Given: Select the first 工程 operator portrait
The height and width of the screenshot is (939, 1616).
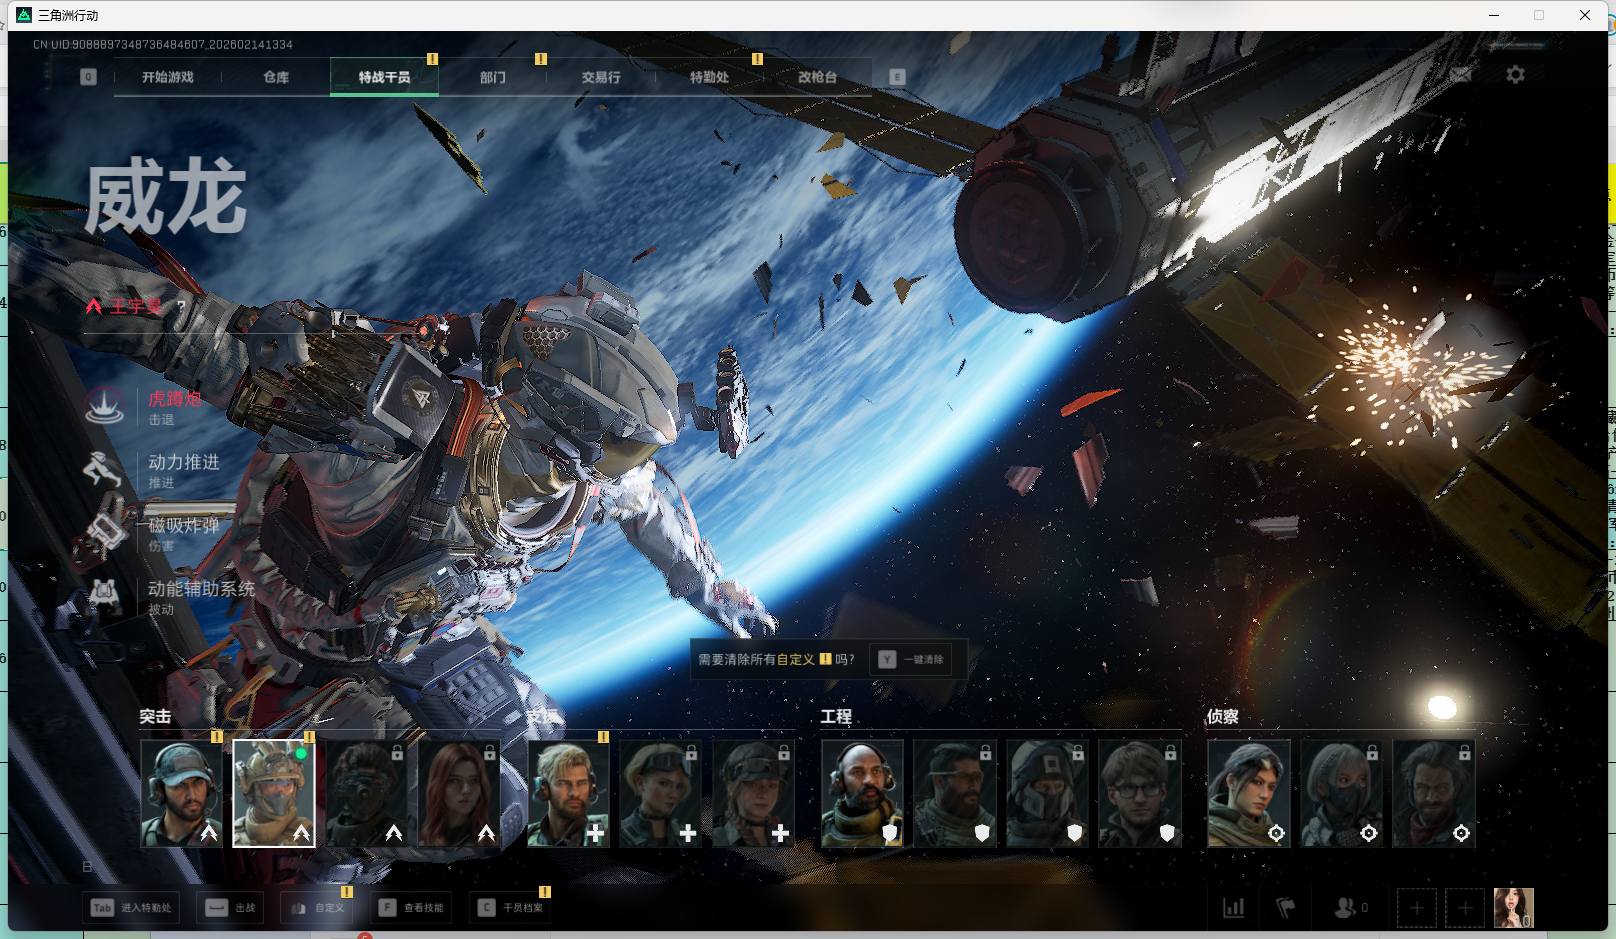Looking at the screenshot, I should click(862, 793).
